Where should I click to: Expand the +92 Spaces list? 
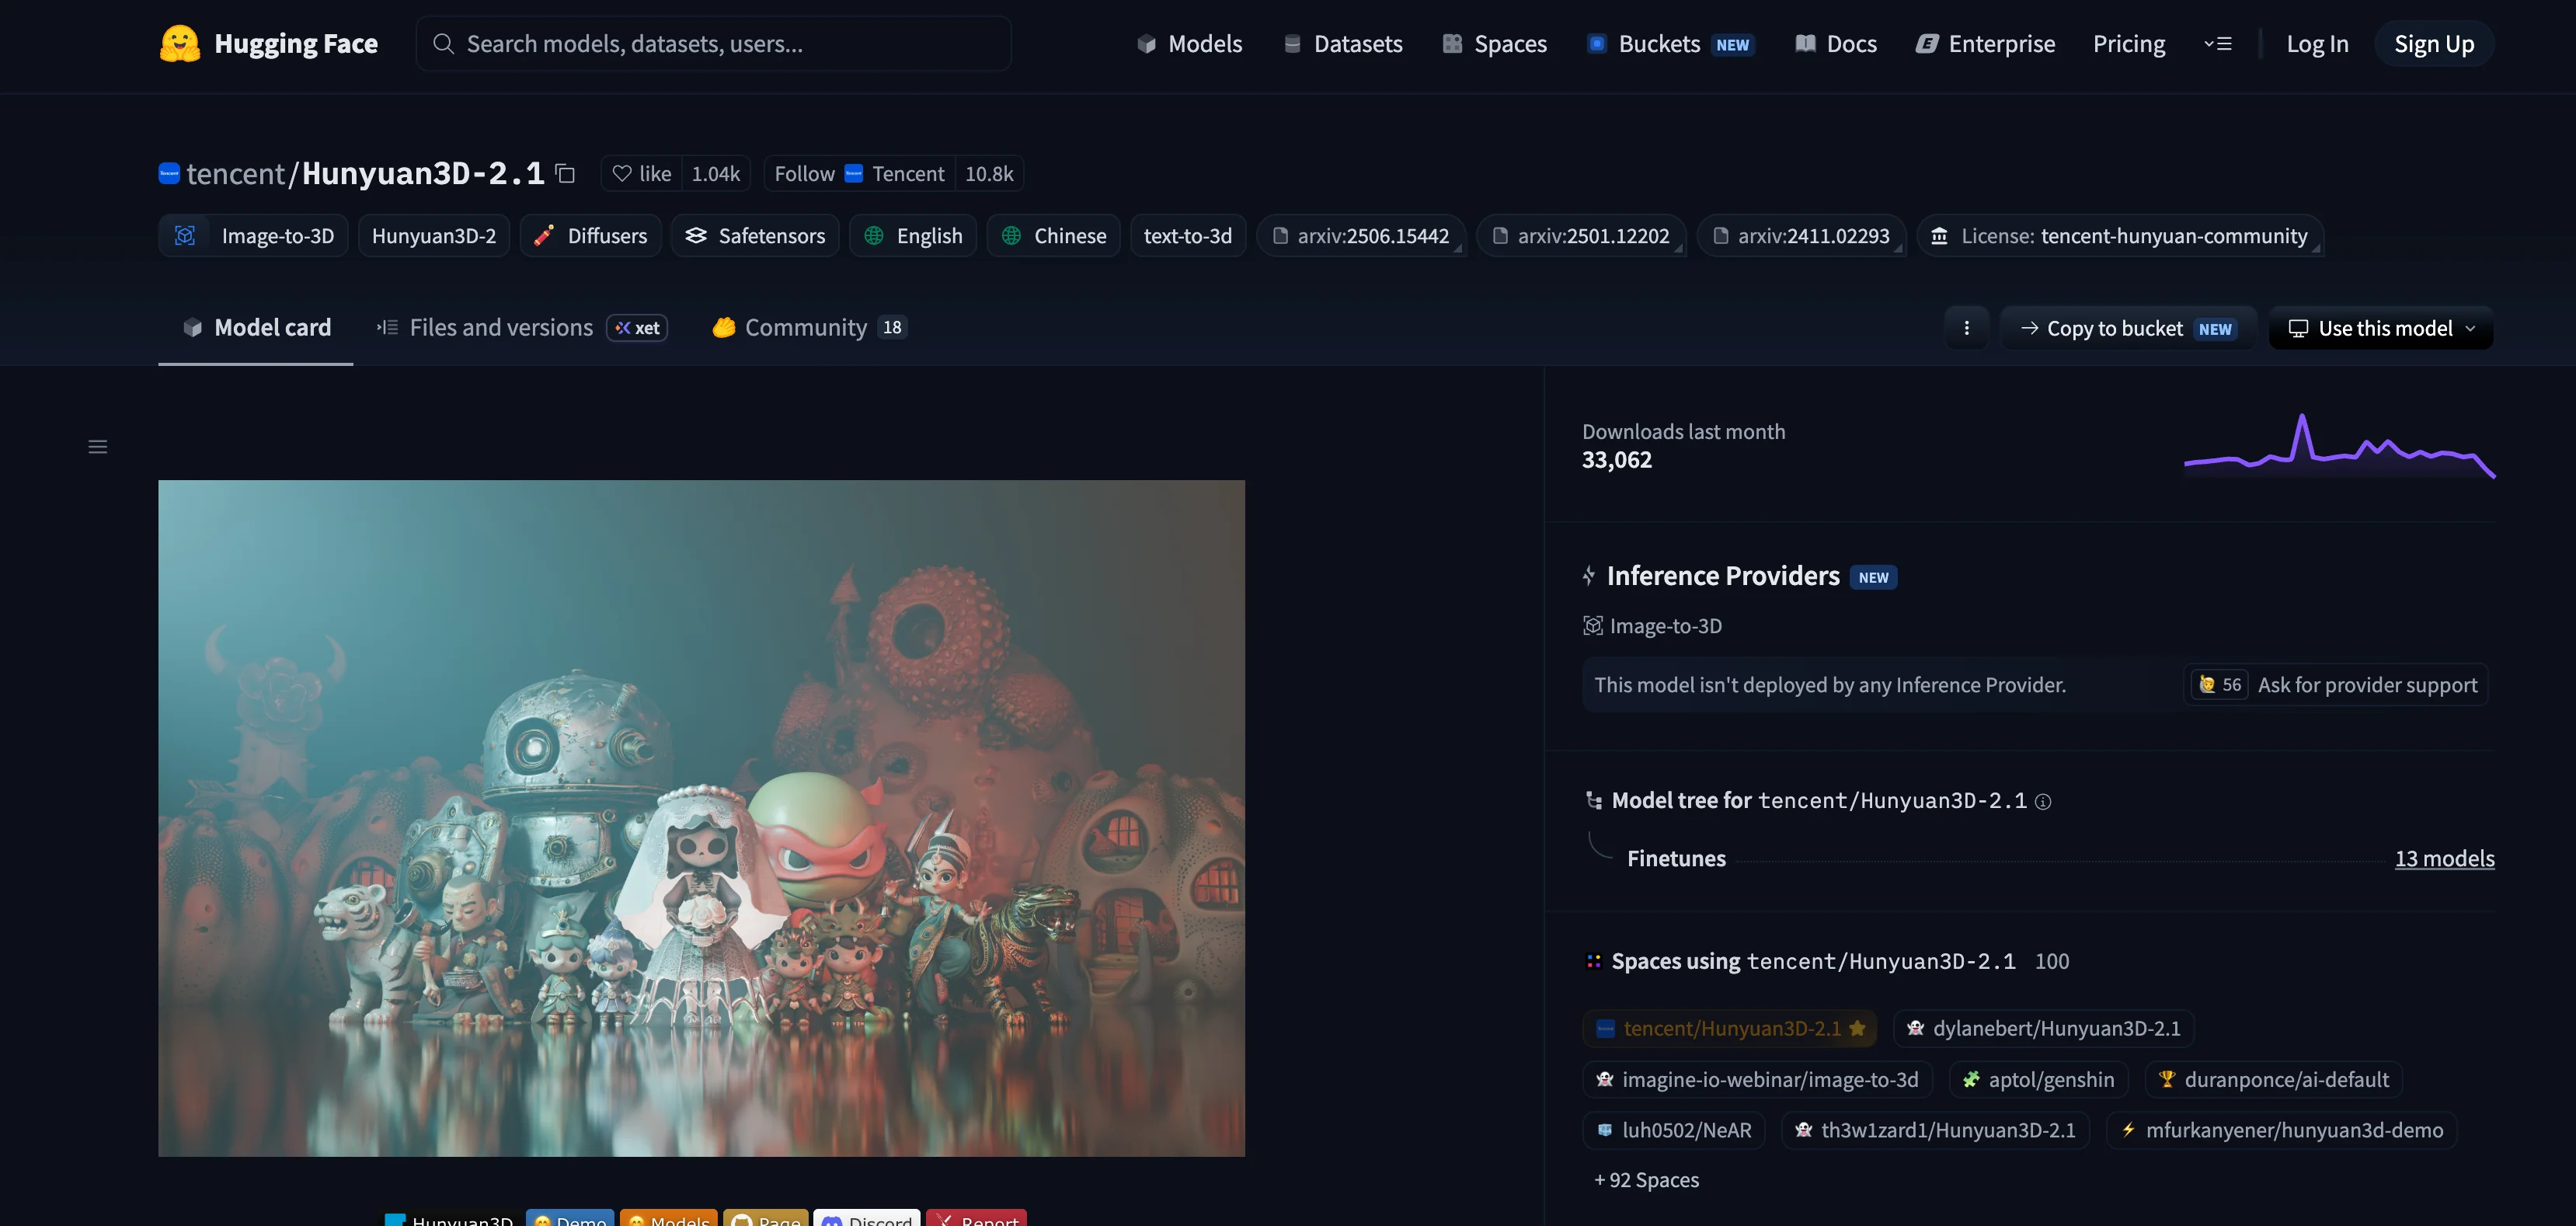pos(1646,1180)
